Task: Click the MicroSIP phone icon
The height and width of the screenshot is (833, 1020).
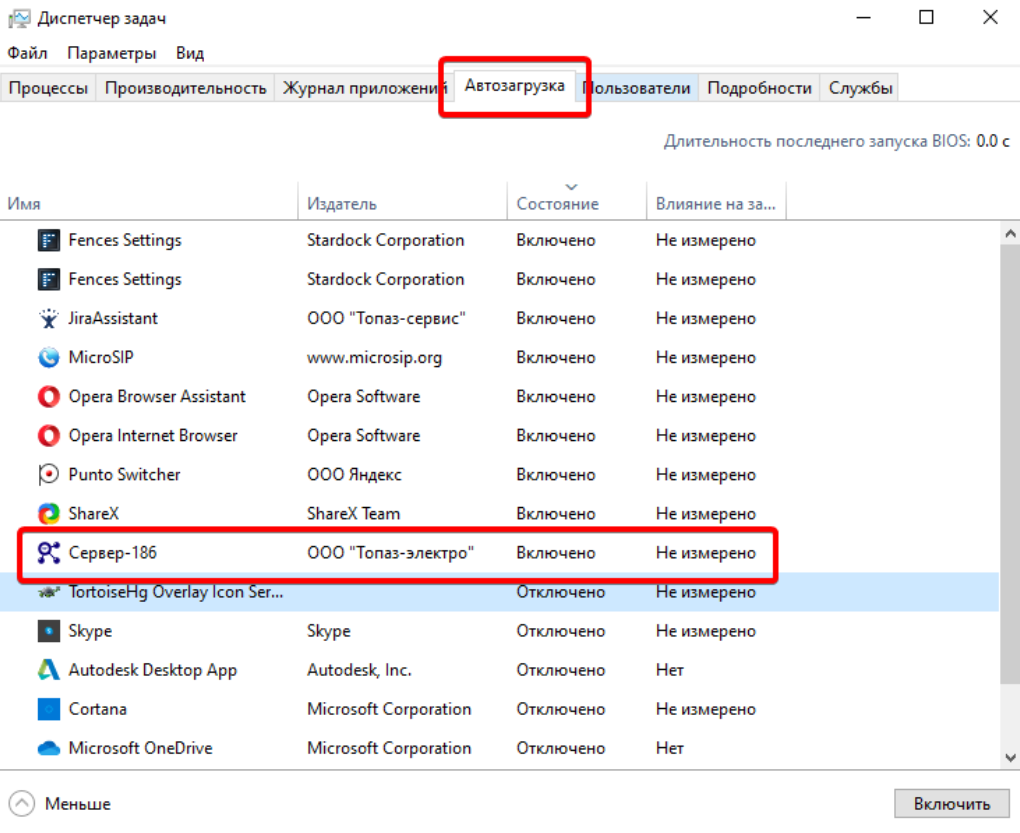Action: tap(49, 358)
